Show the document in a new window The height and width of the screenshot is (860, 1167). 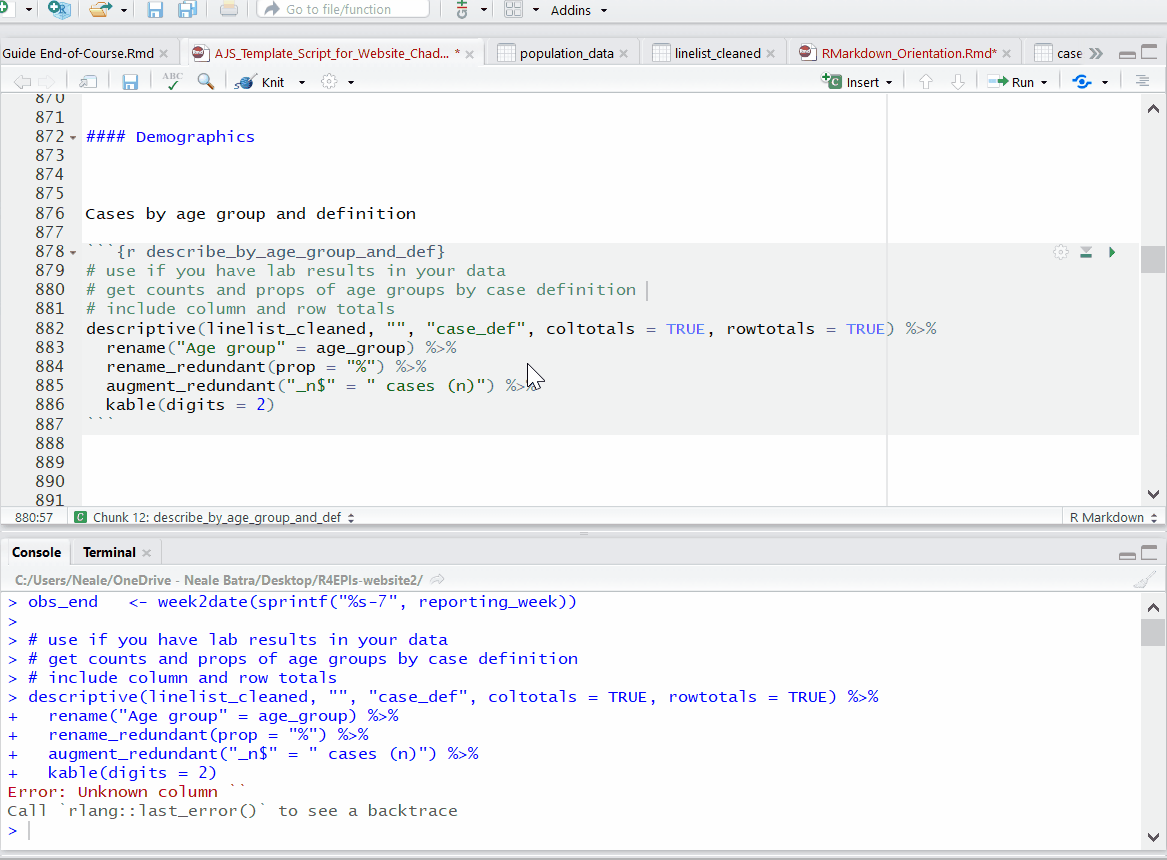coord(88,82)
